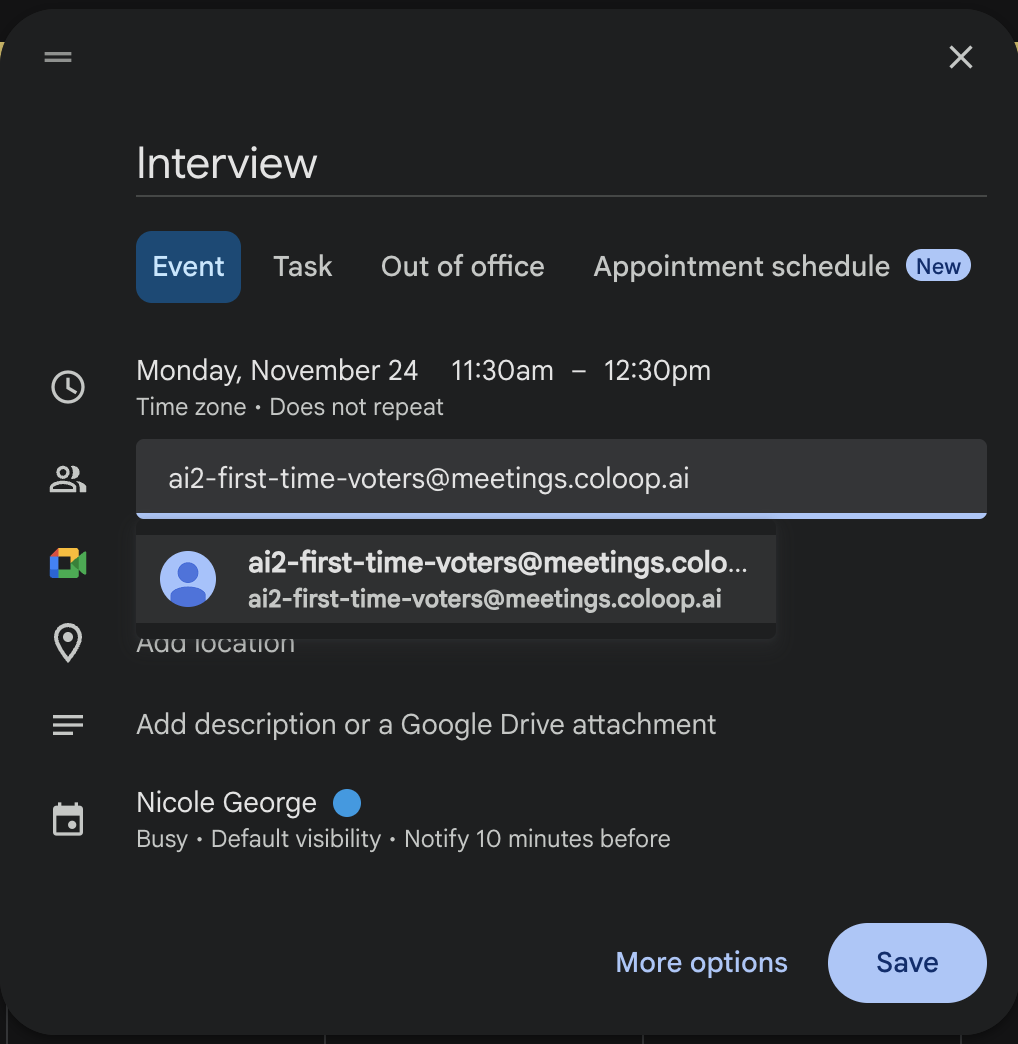
Task: Click the location pin icon
Action: click(67, 644)
